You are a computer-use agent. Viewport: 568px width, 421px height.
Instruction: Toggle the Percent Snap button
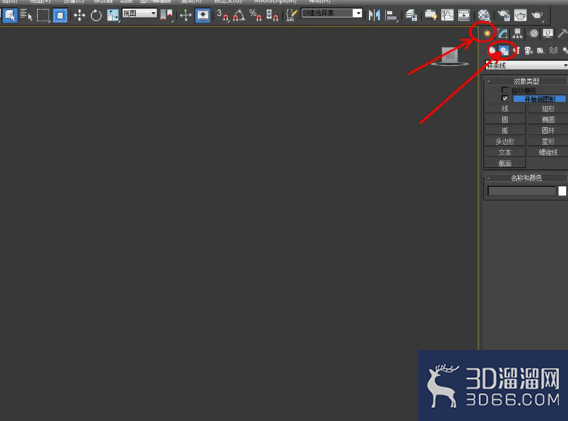pyautogui.click(x=255, y=15)
